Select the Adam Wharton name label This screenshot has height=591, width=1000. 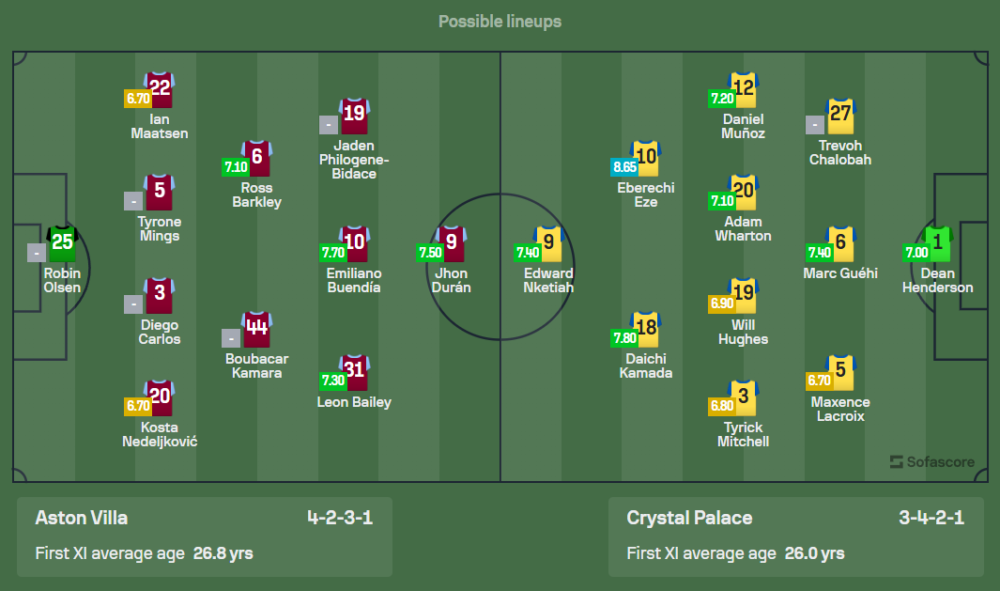[x=743, y=229]
